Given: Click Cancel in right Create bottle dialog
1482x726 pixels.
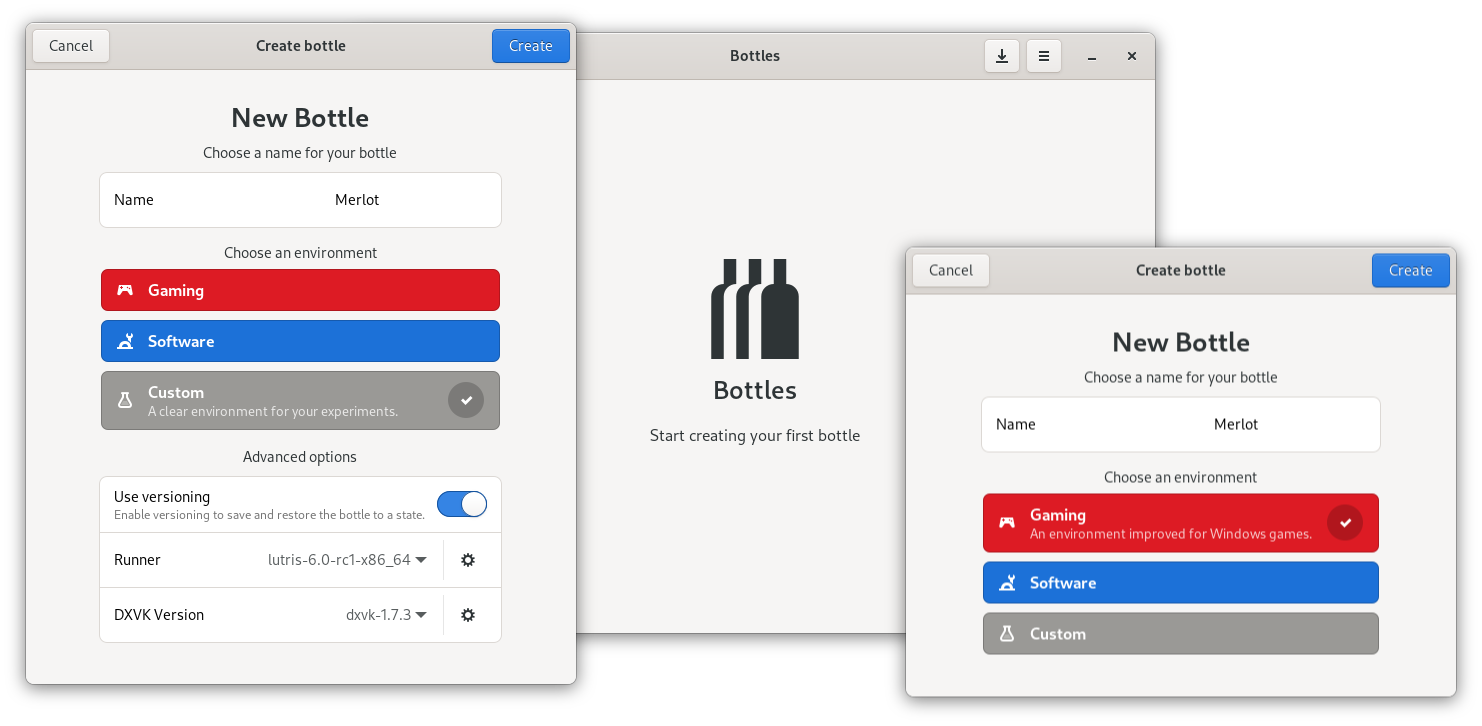Looking at the screenshot, I should (951, 270).
